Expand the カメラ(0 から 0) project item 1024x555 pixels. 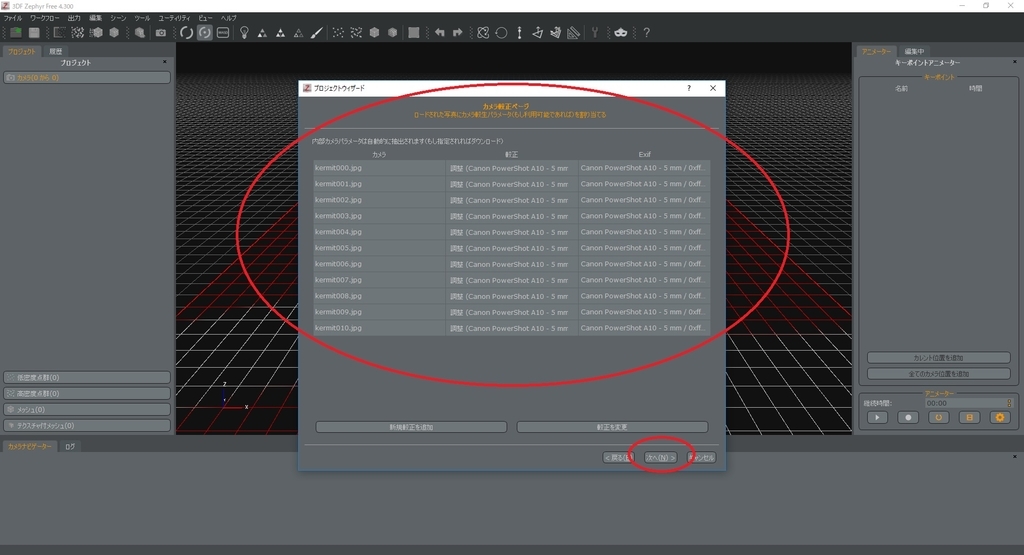[87, 78]
